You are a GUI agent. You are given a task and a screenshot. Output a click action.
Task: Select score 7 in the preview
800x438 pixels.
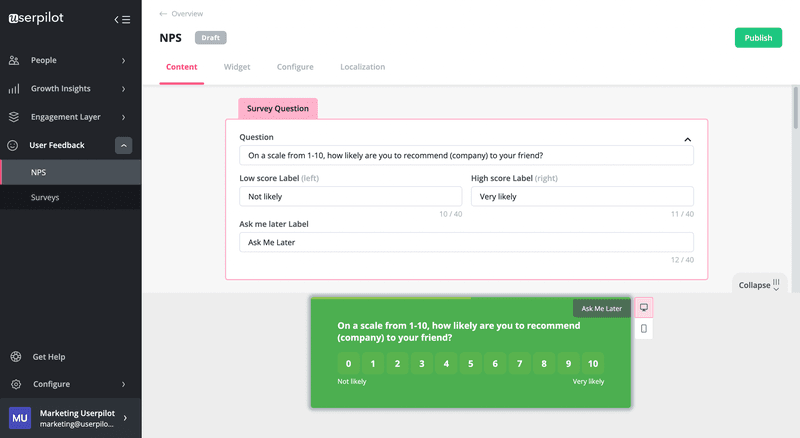[519, 363]
